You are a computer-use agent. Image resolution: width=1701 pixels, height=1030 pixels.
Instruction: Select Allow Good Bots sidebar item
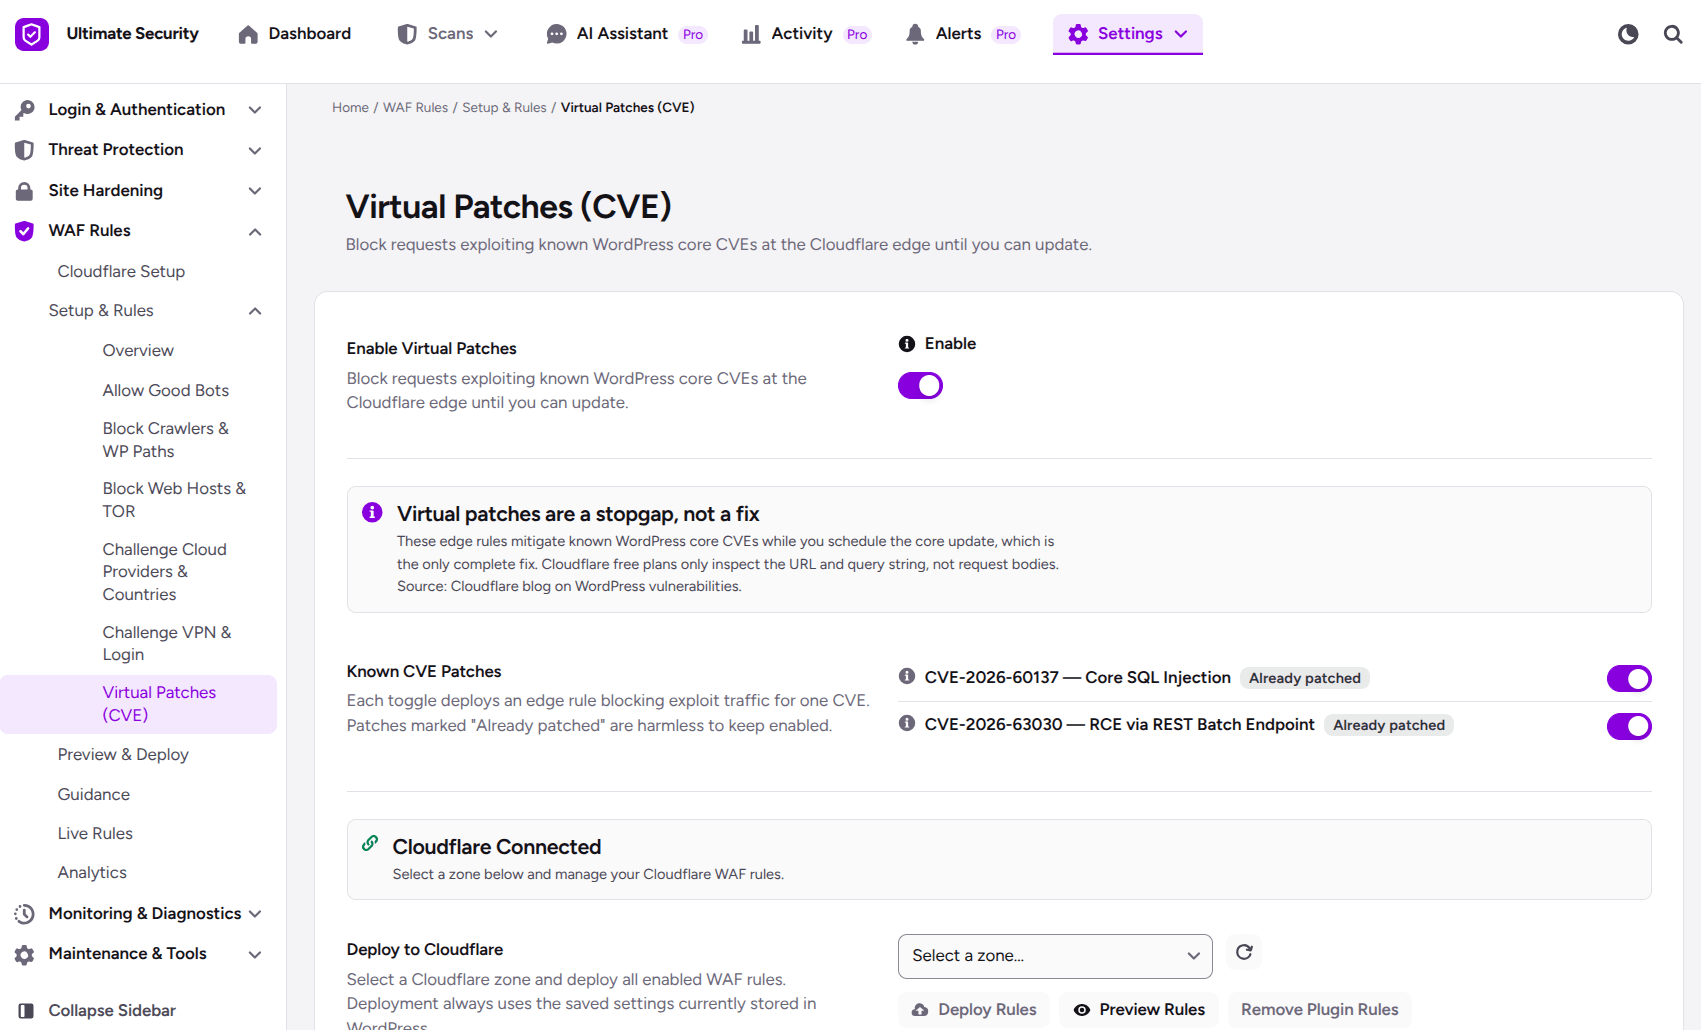tap(166, 391)
